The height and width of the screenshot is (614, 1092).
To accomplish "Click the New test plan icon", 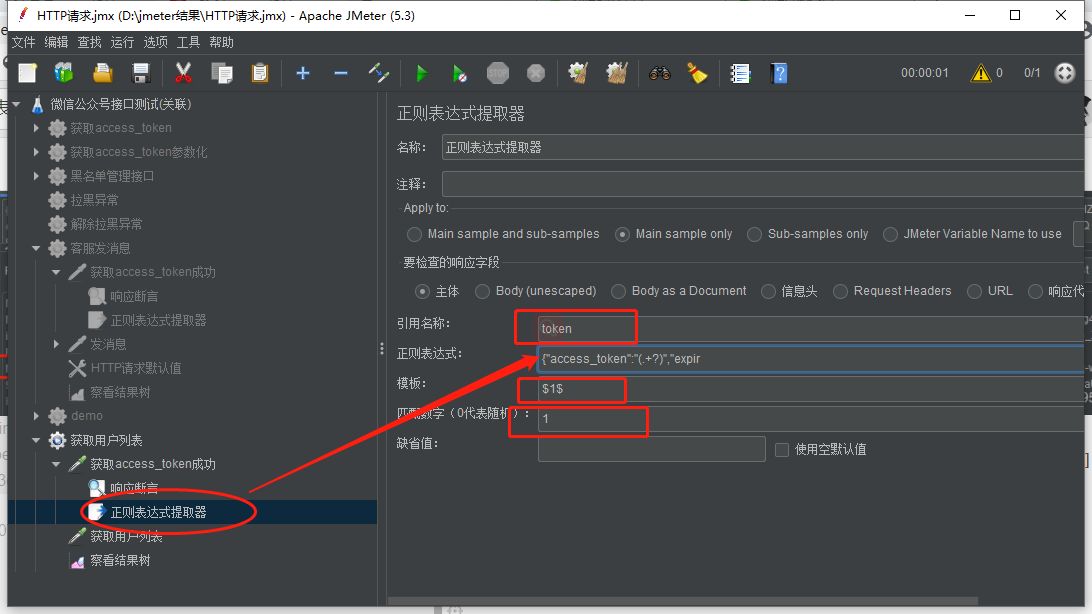I will point(27,73).
